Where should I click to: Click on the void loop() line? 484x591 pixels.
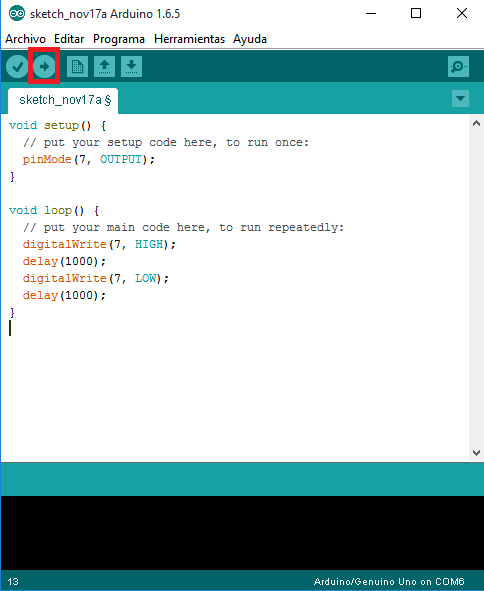54,210
